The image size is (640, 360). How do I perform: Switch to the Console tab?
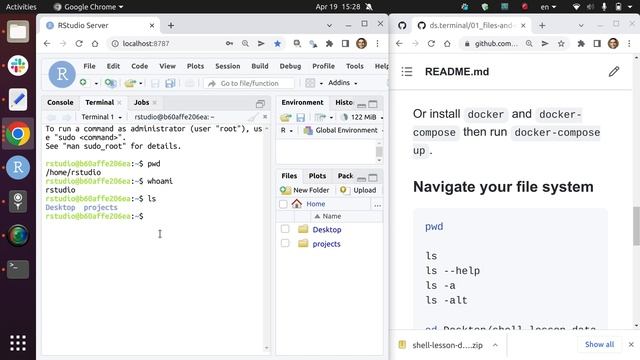[60, 102]
